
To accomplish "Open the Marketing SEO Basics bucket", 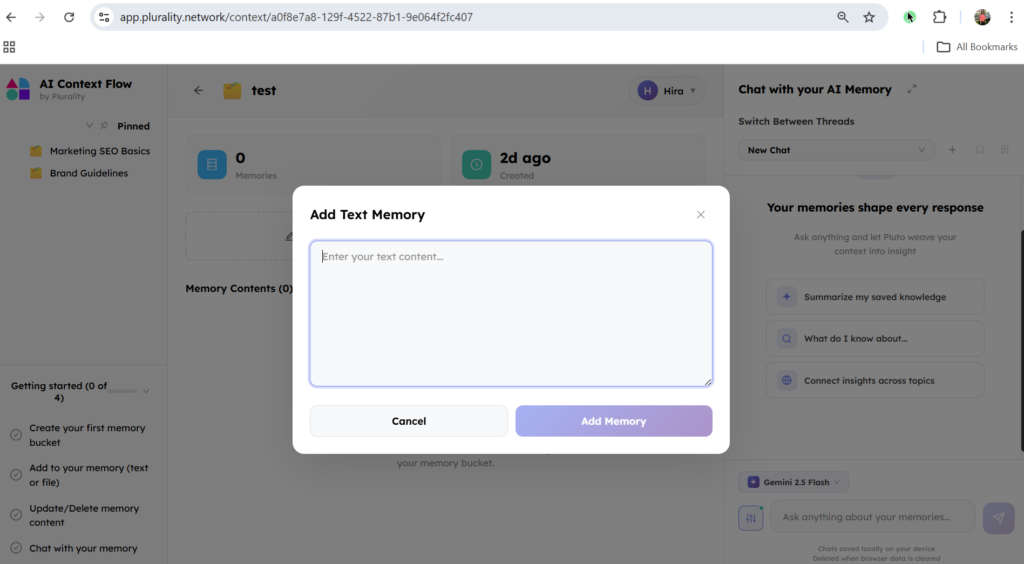I will [89, 151].
